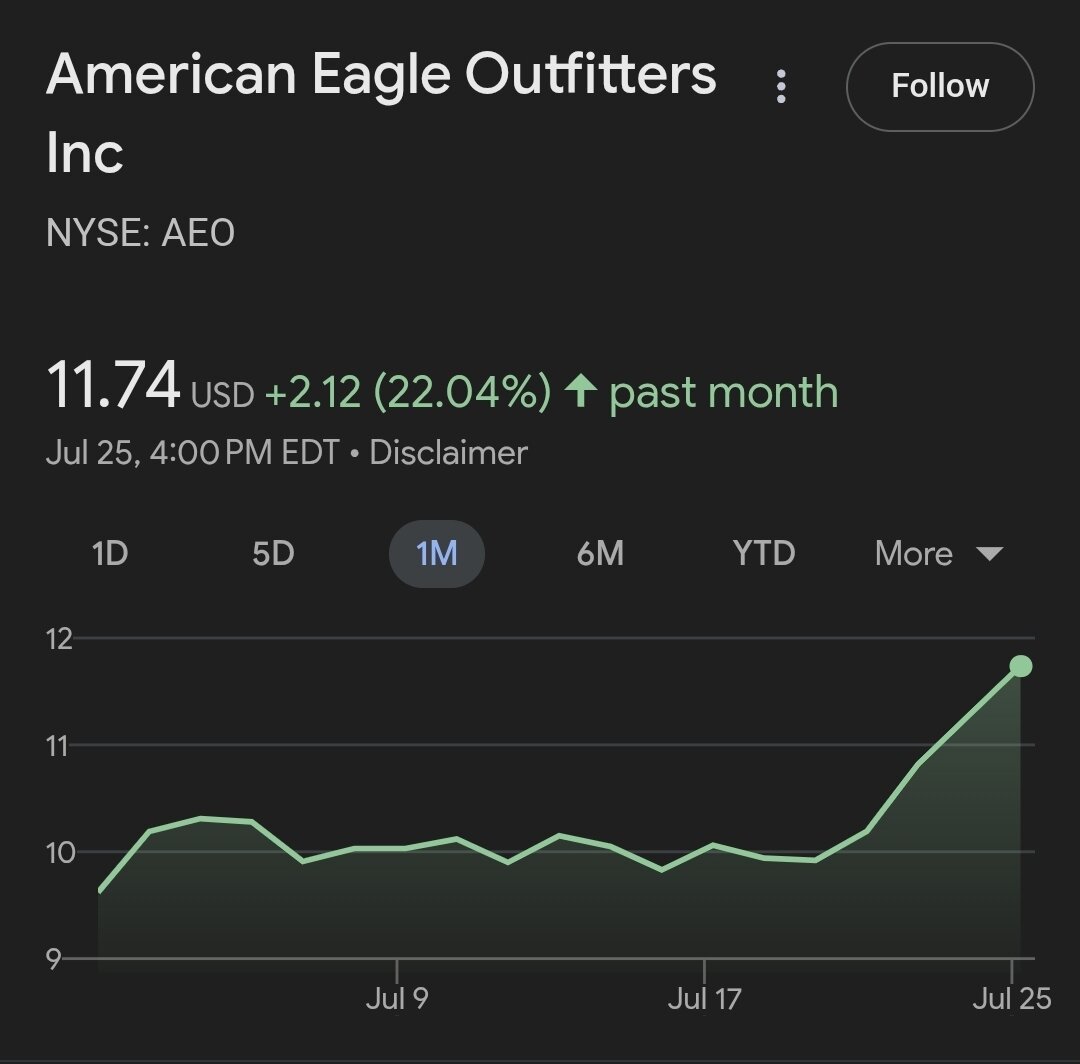Switch chart to 6M range
1080x1064 pixels.
pos(600,554)
